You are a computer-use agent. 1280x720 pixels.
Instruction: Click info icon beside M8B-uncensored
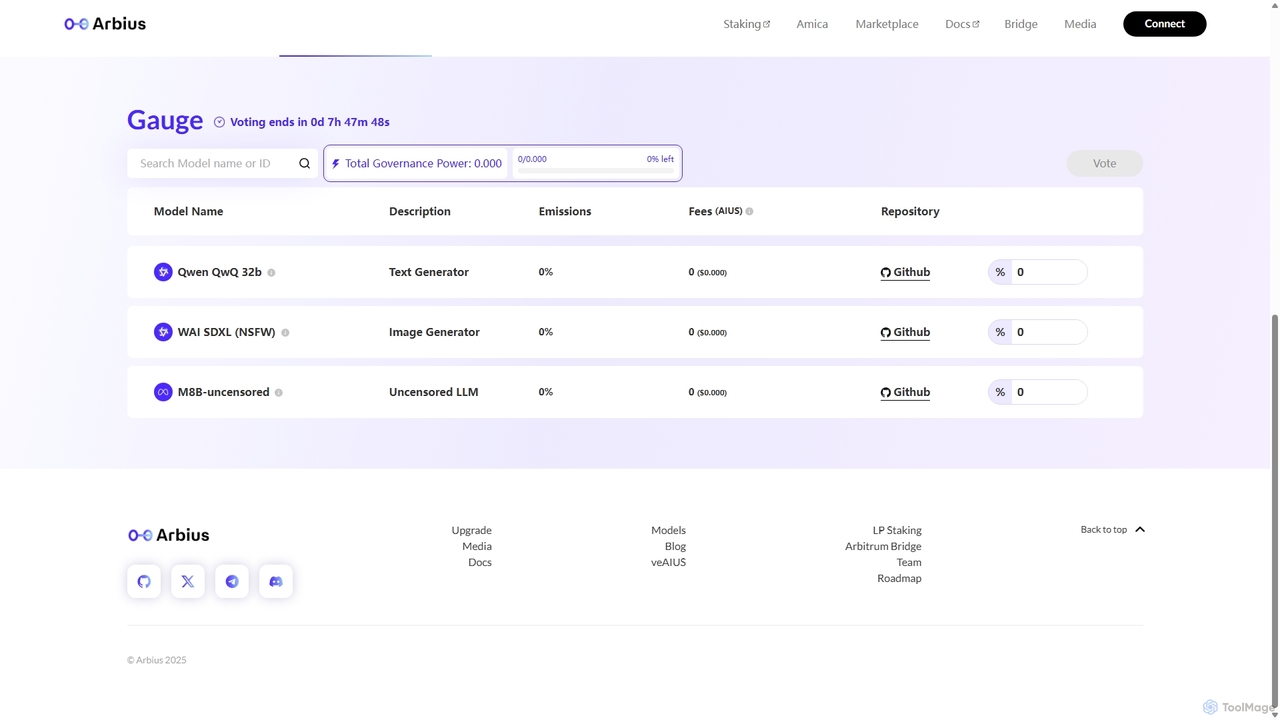point(279,393)
